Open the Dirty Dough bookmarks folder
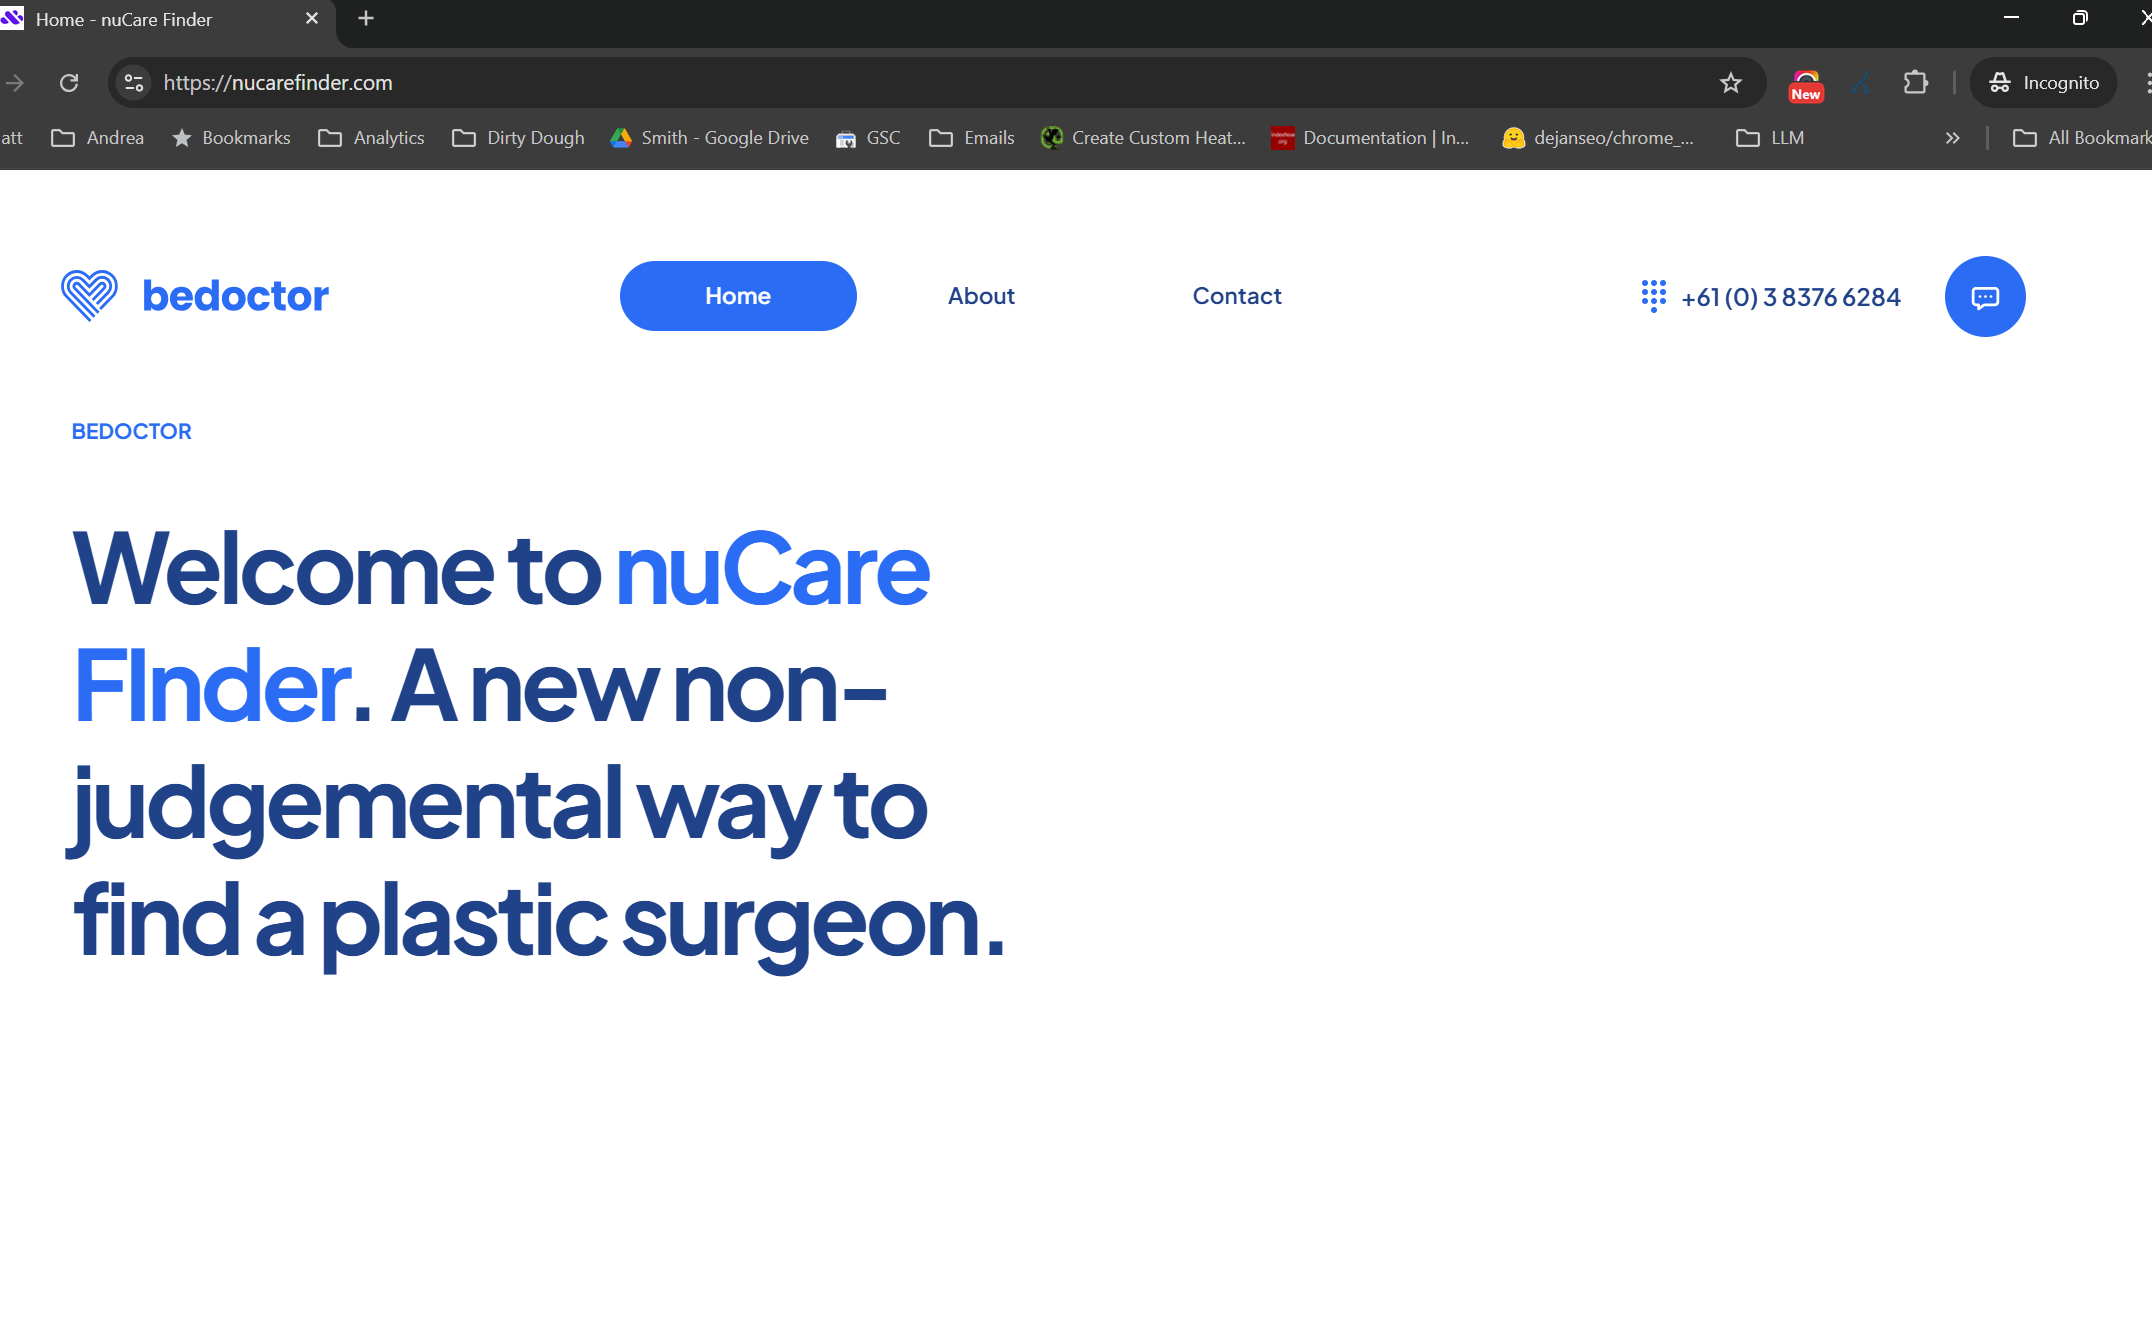Screen dimensions: 2152x1321 click(x=518, y=138)
